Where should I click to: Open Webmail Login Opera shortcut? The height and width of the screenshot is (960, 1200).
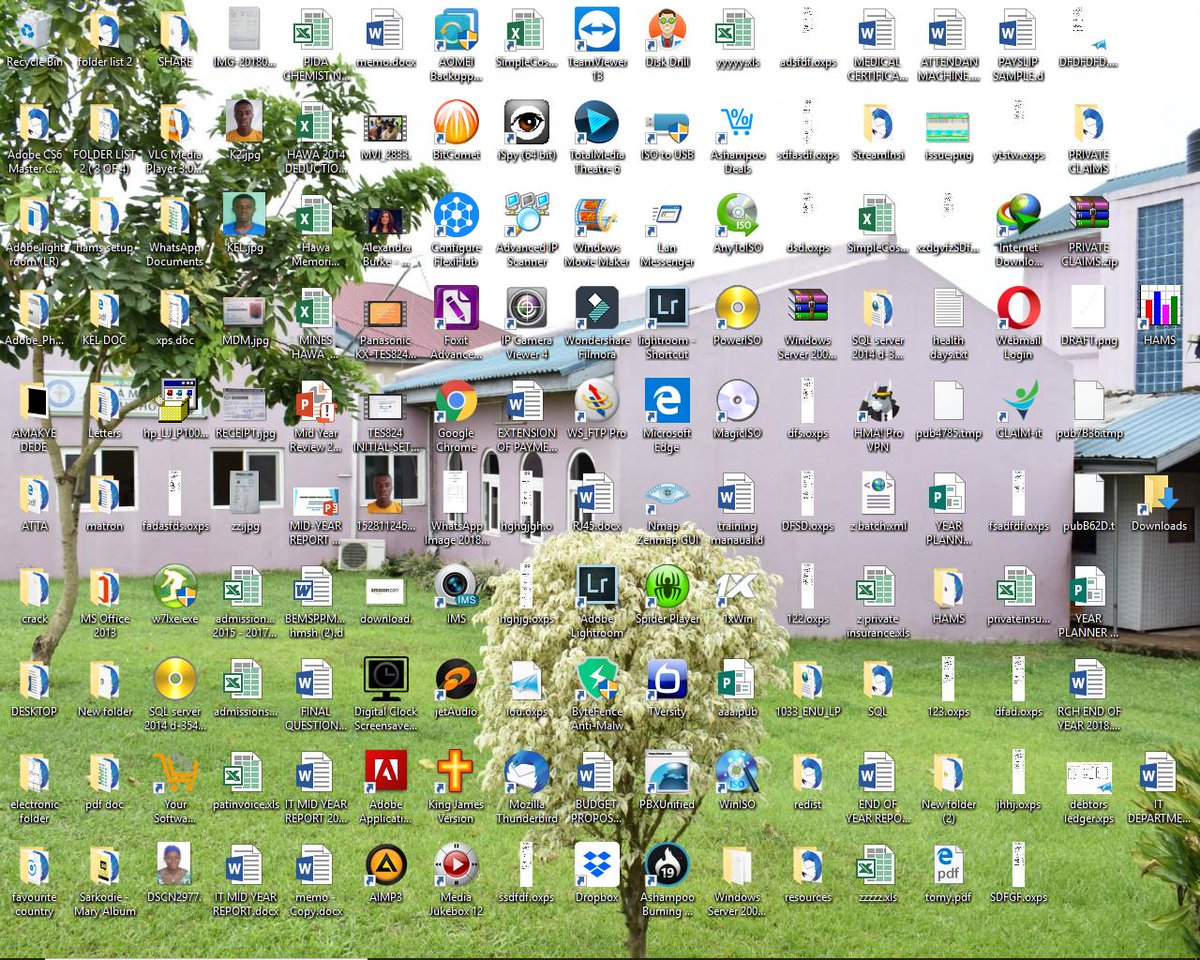click(x=1018, y=308)
